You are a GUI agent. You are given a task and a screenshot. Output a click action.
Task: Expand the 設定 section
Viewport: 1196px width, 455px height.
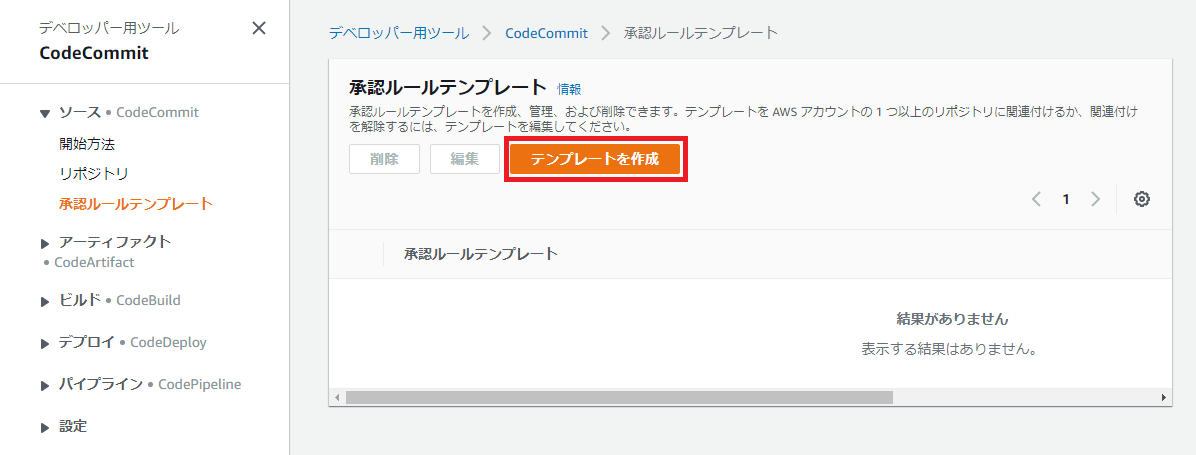coord(45,427)
